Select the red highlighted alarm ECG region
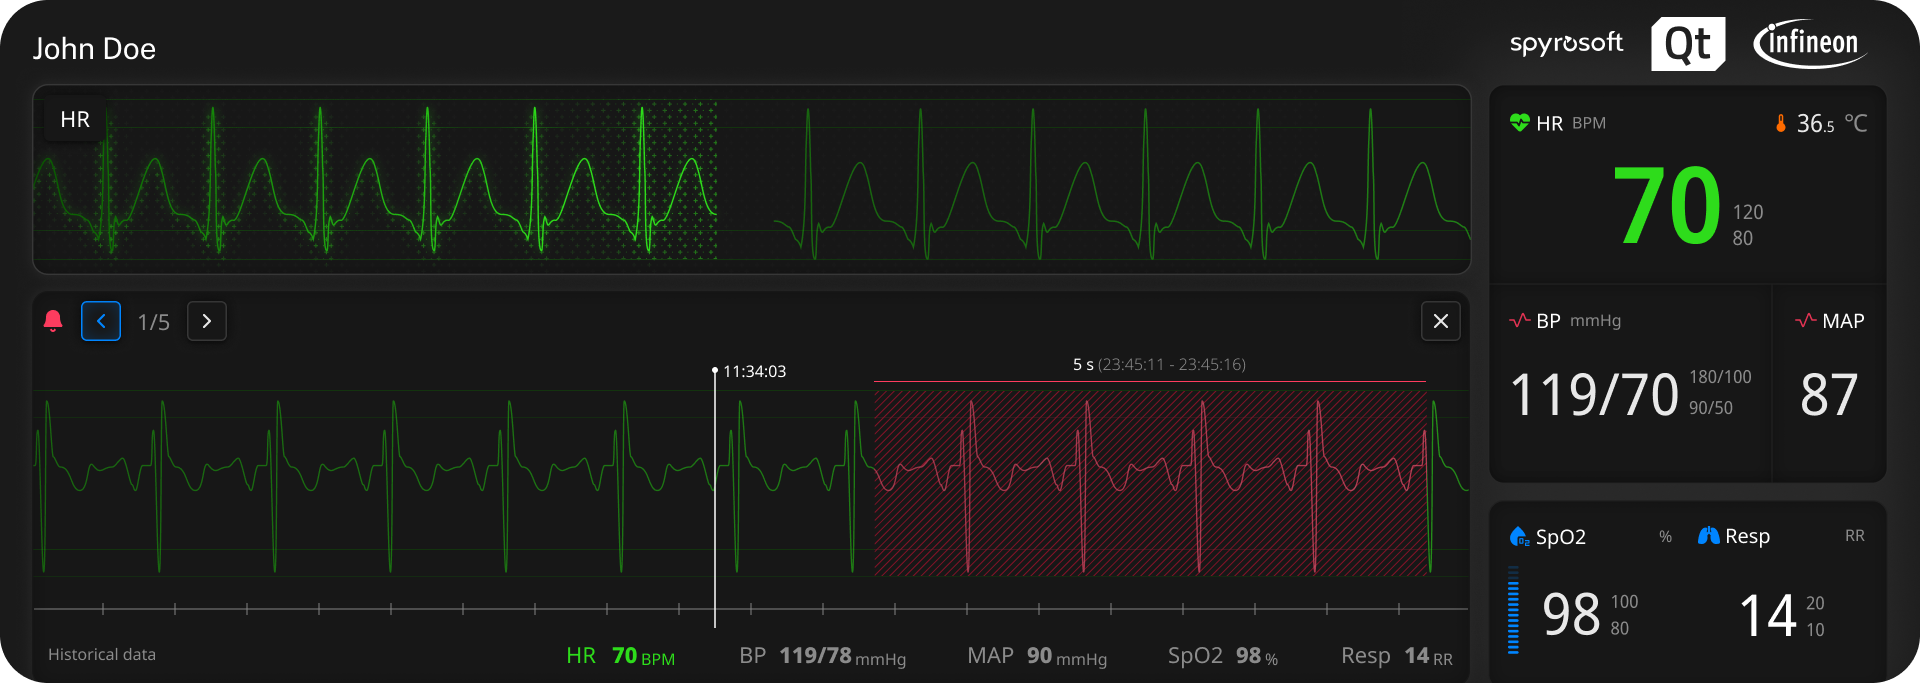The height and width of the screenshot is (683, 1920). coord(1150,482)
